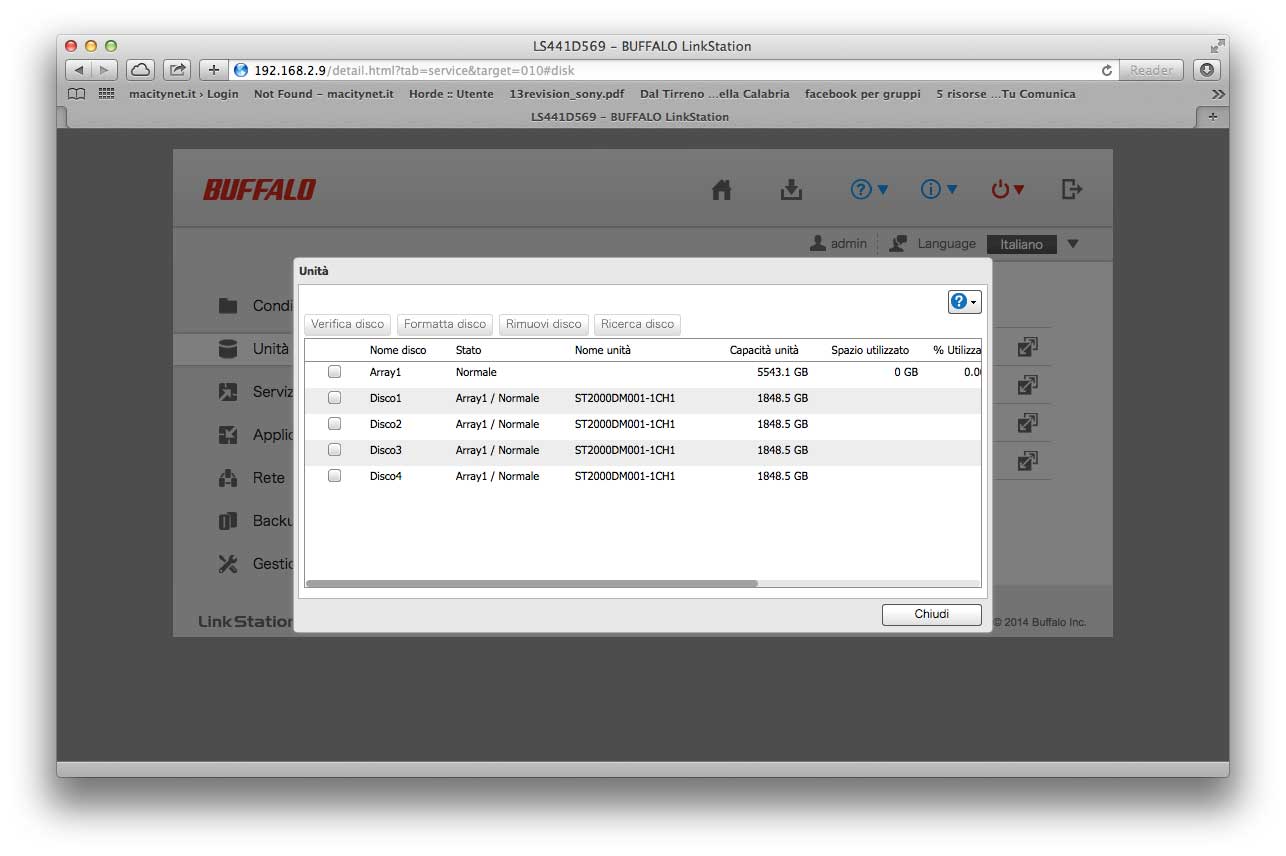Sort by Nome unità column header
Screen dimensions: 1286x856
coord(603,350)
